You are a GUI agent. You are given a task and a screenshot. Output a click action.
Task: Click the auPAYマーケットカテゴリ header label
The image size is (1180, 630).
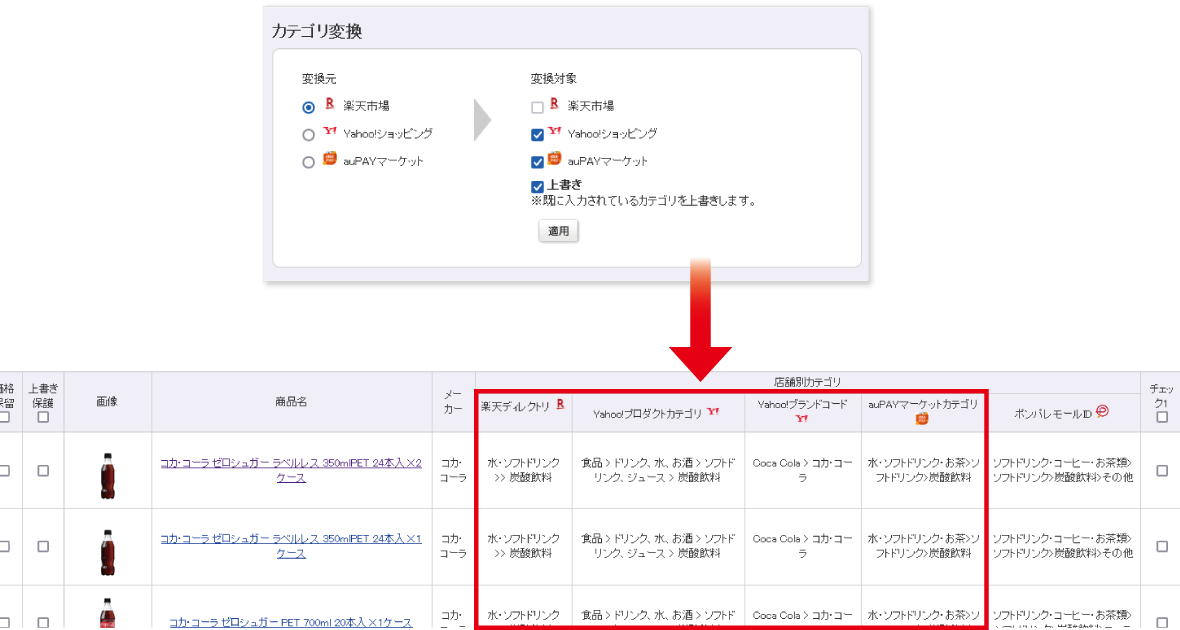coord(923,404)
